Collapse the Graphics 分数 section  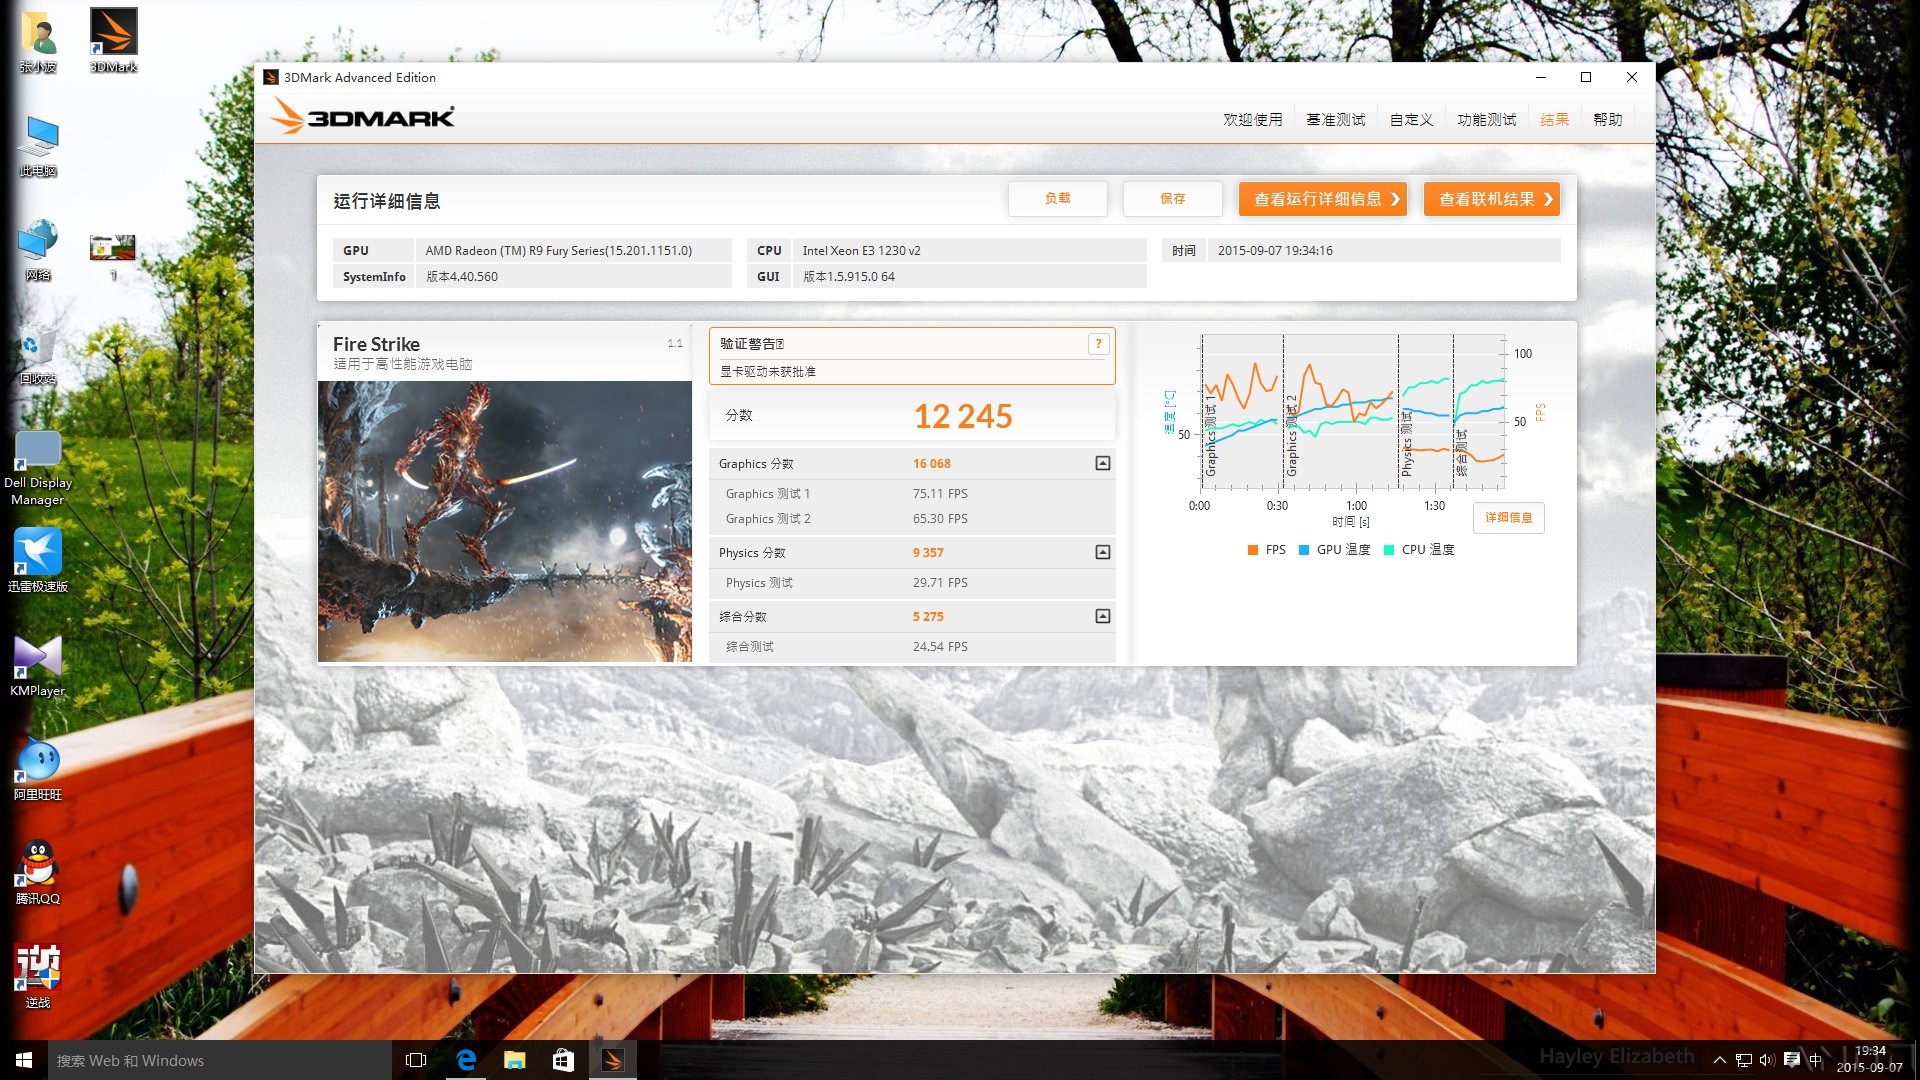1102,463
